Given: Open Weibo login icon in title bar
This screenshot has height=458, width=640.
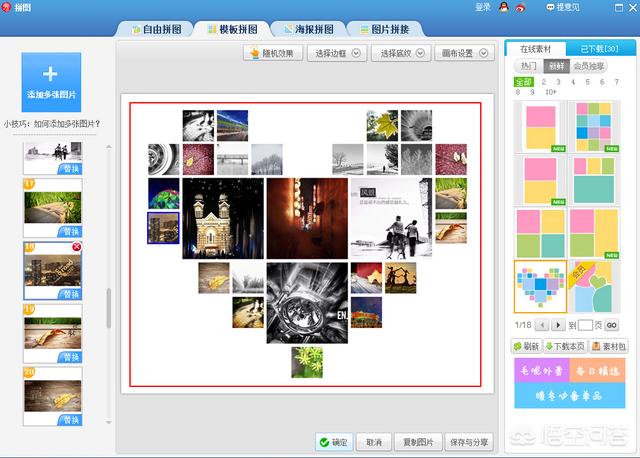Looking at the screenshot, I should pyautogui.click(x=520, y=7).
